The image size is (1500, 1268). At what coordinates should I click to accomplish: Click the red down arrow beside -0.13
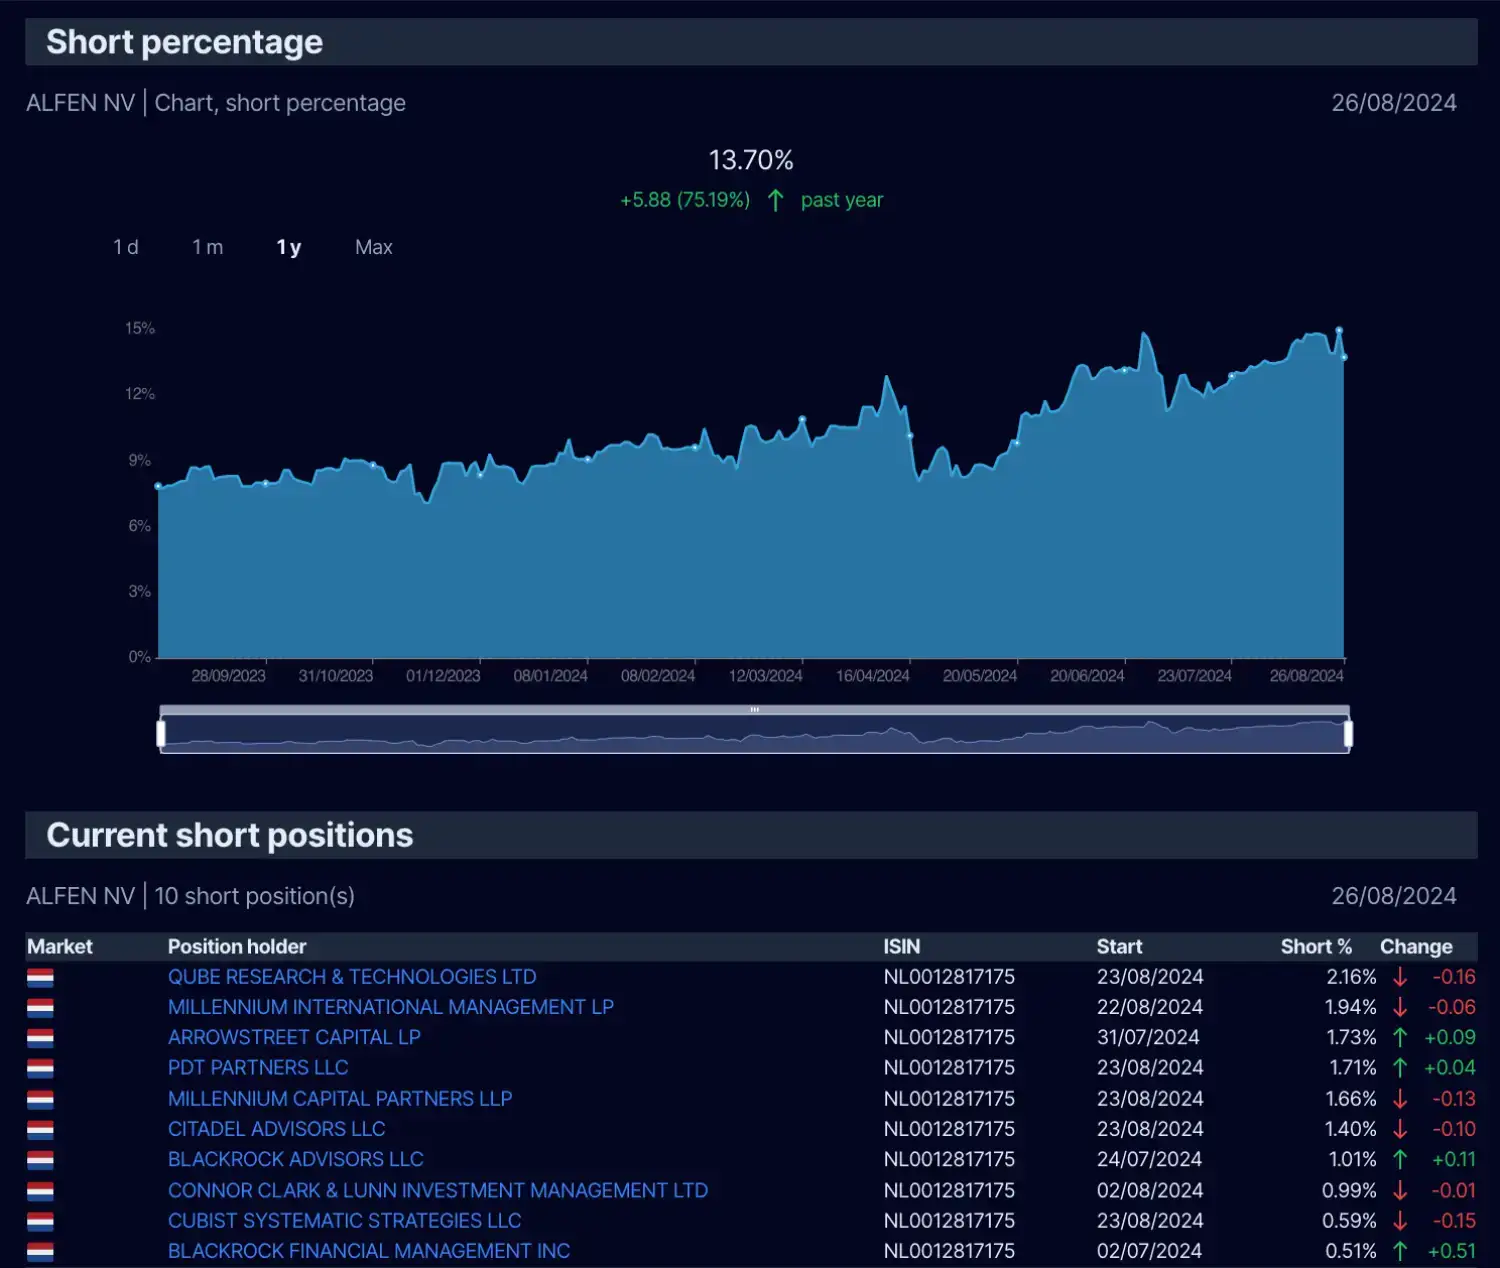tap(1400, 1099)
